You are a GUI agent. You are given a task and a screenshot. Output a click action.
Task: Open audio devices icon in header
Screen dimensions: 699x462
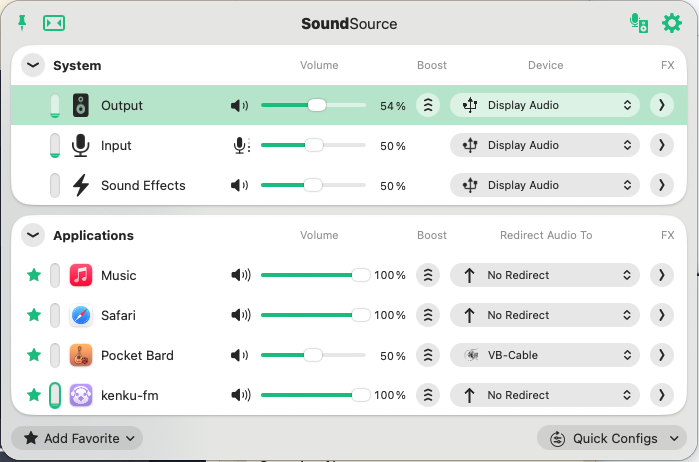point(639,23)
